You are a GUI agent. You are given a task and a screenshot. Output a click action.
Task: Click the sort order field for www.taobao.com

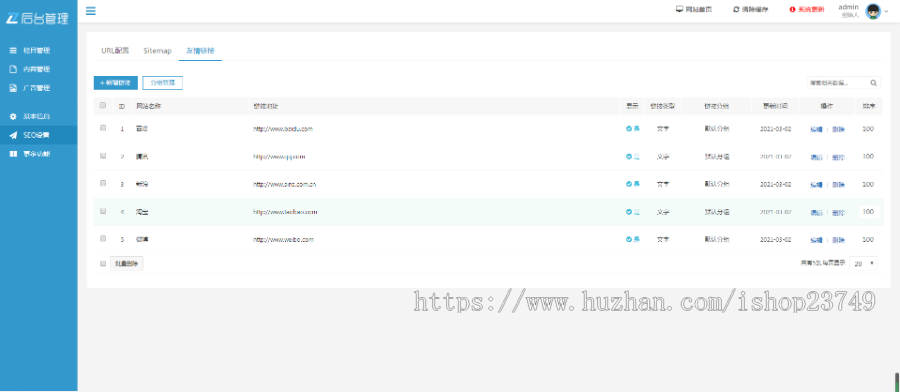(x=868, y=212)
